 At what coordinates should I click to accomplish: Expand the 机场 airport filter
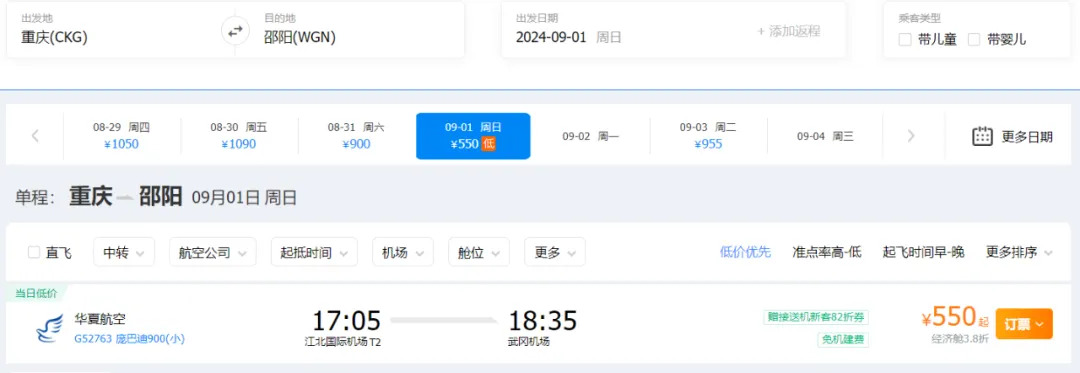[x=403, y=253]
